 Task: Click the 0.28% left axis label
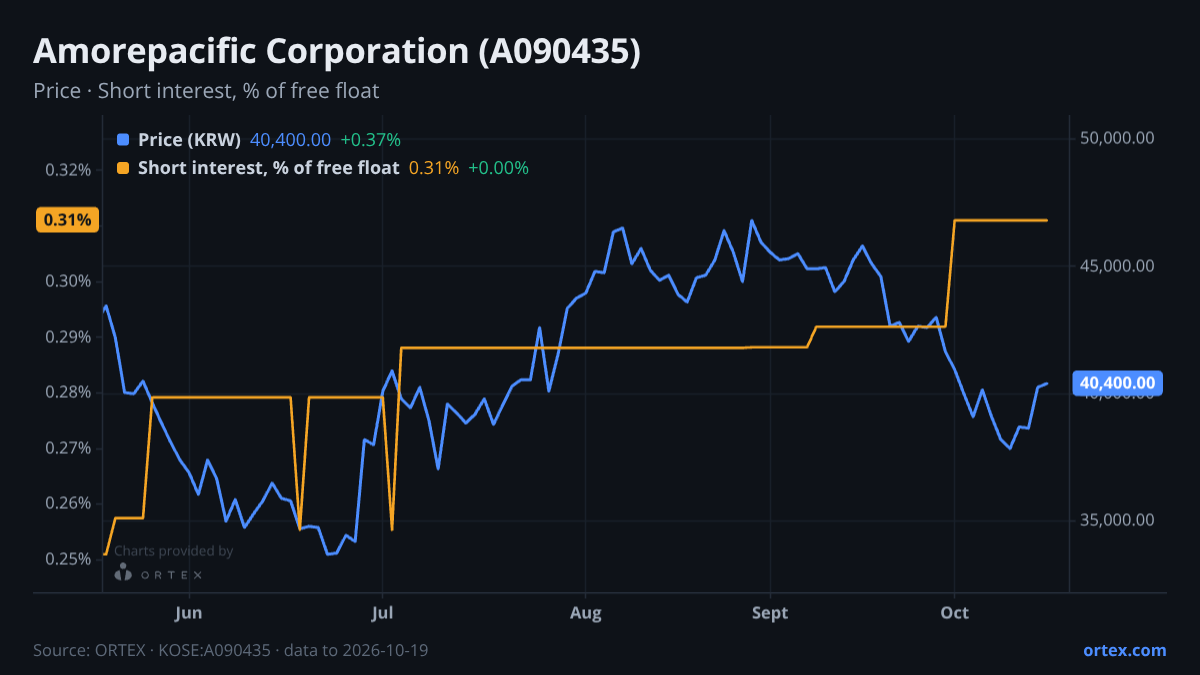(x=68, y=392)
